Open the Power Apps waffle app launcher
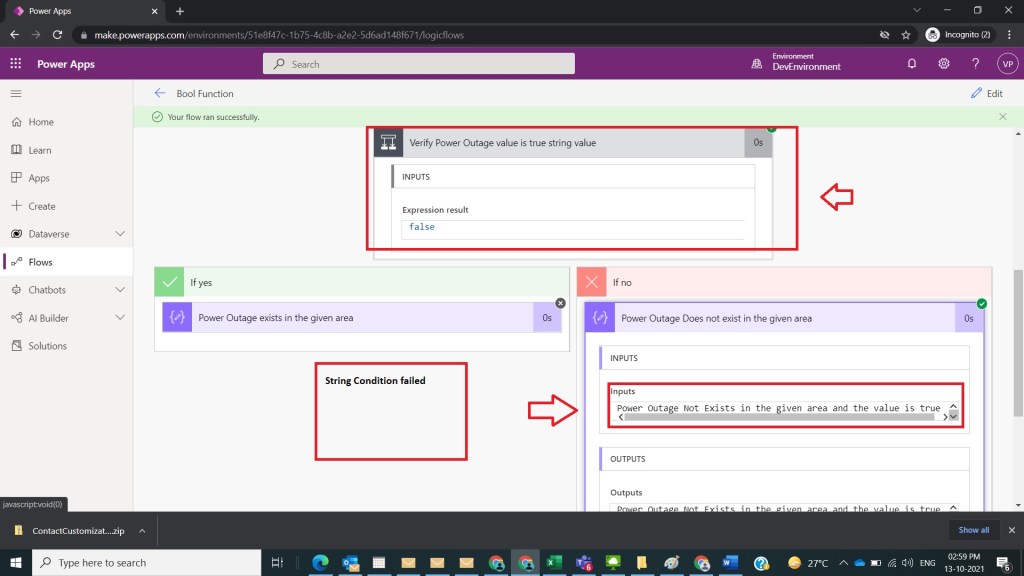This screenshot has height=576, width=1024. [15, 64]
